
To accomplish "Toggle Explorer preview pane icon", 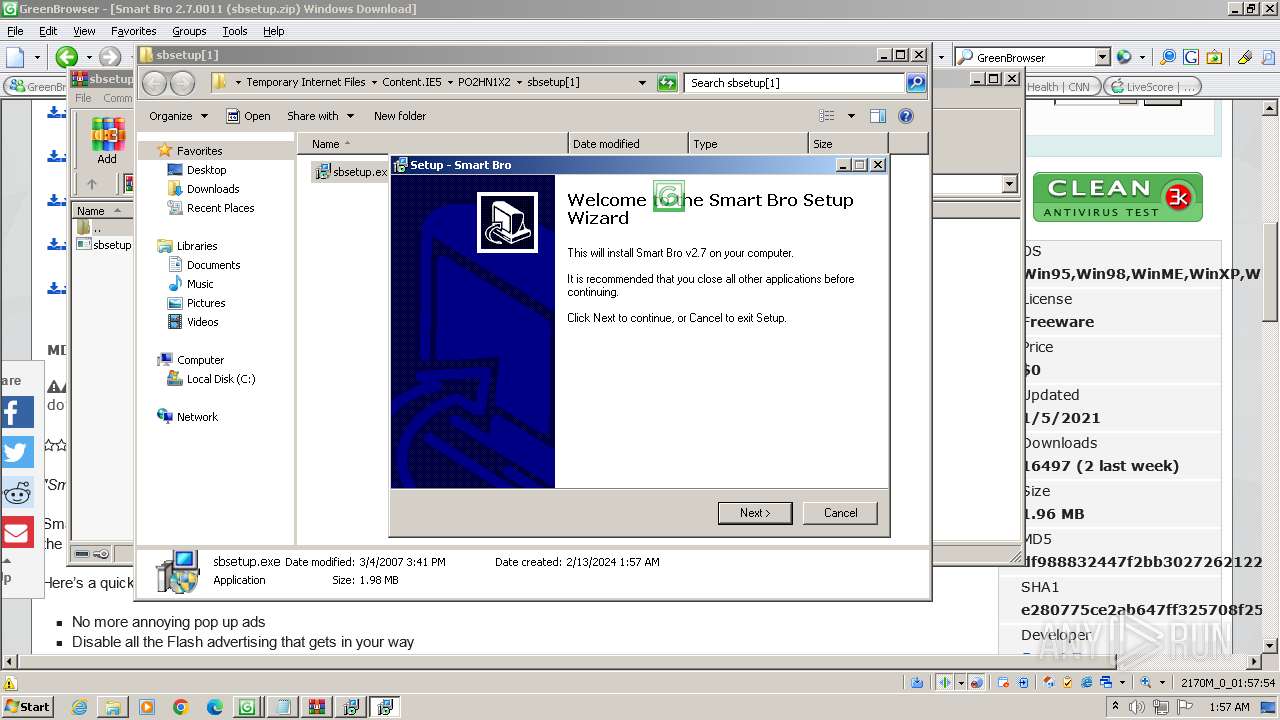I will [877, 116].
